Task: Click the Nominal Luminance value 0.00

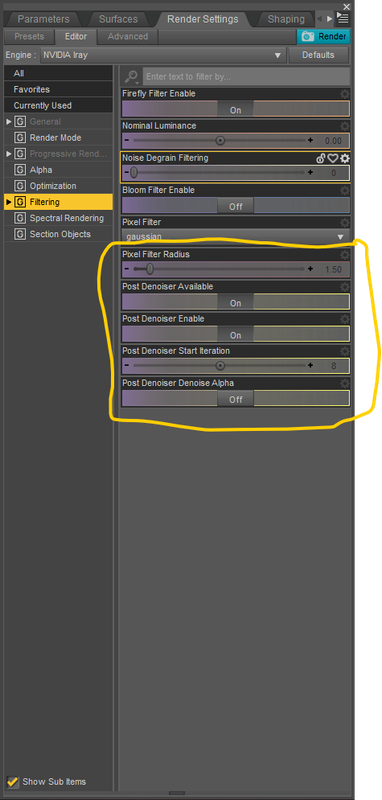Action: (x=333, y=141)
